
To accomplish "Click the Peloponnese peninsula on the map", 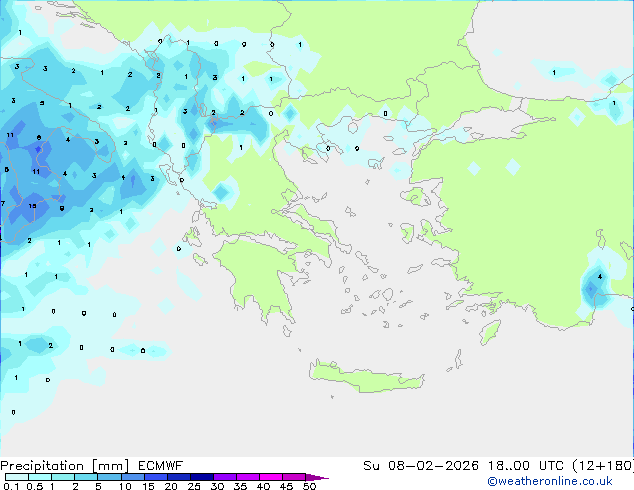I will tap(259, 275).
